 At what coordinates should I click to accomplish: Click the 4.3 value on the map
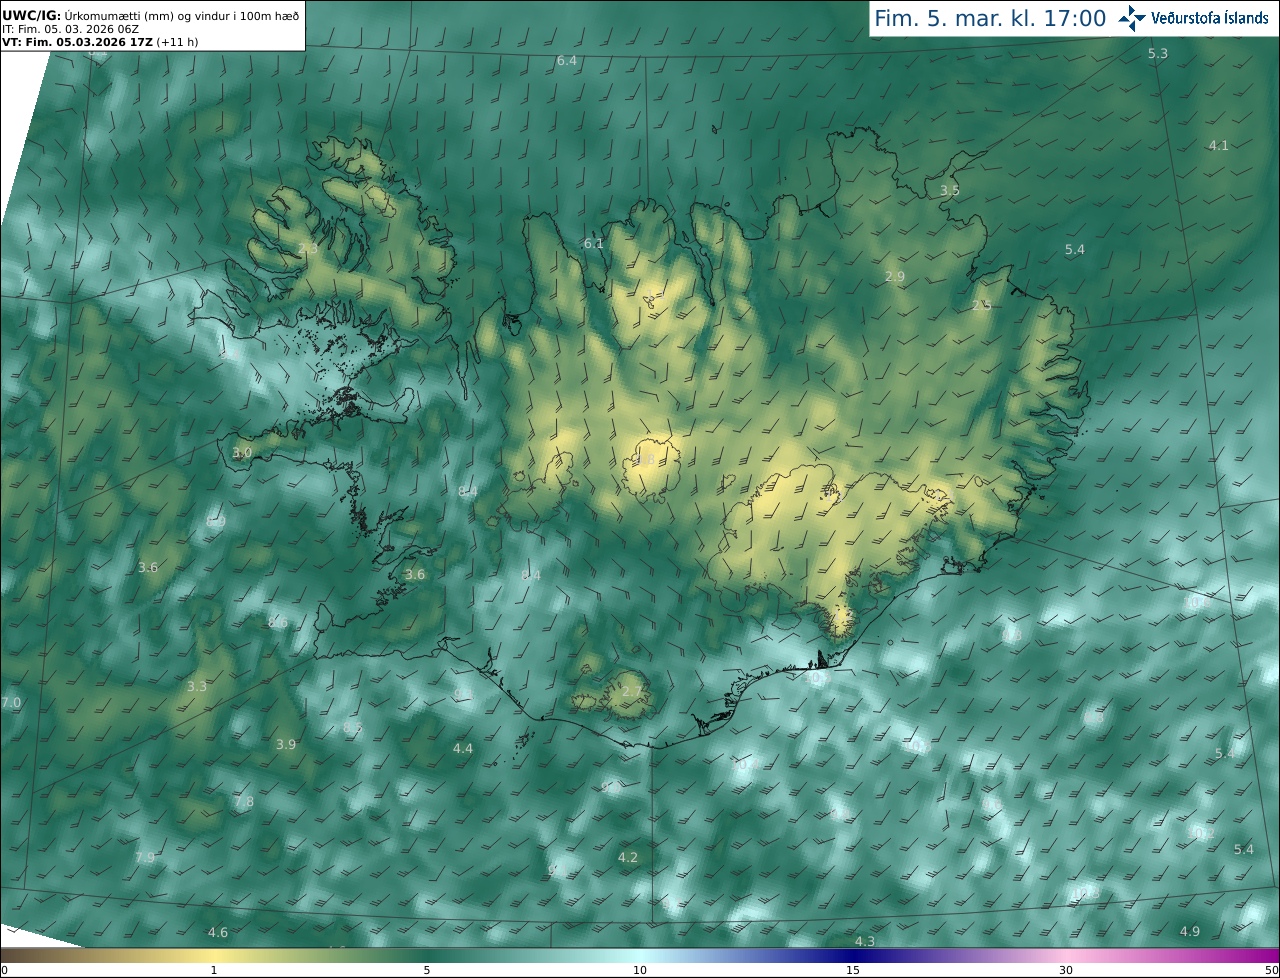click(865, 941)
